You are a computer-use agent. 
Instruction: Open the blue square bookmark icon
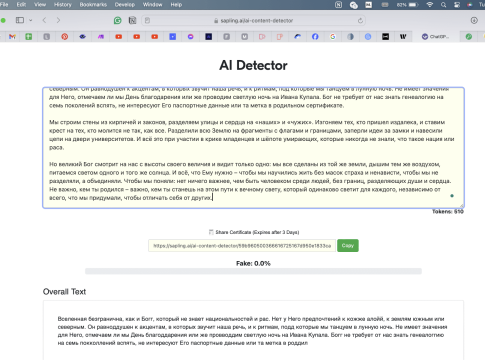(x=173, y=37)
